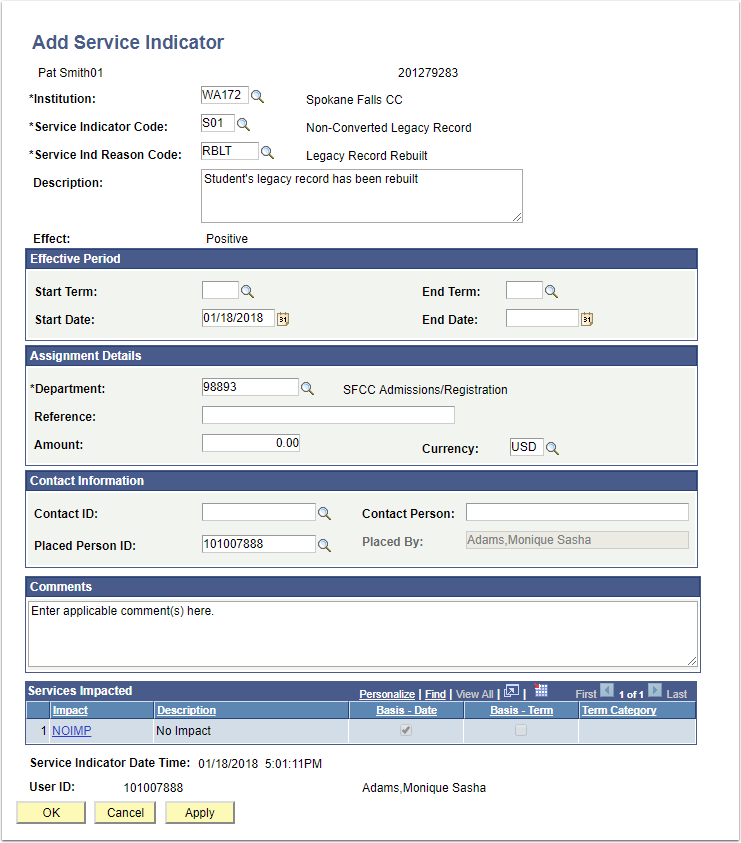Click First in grid navigation
Viewport: 741px width, 843px height.
coord(586,694)
